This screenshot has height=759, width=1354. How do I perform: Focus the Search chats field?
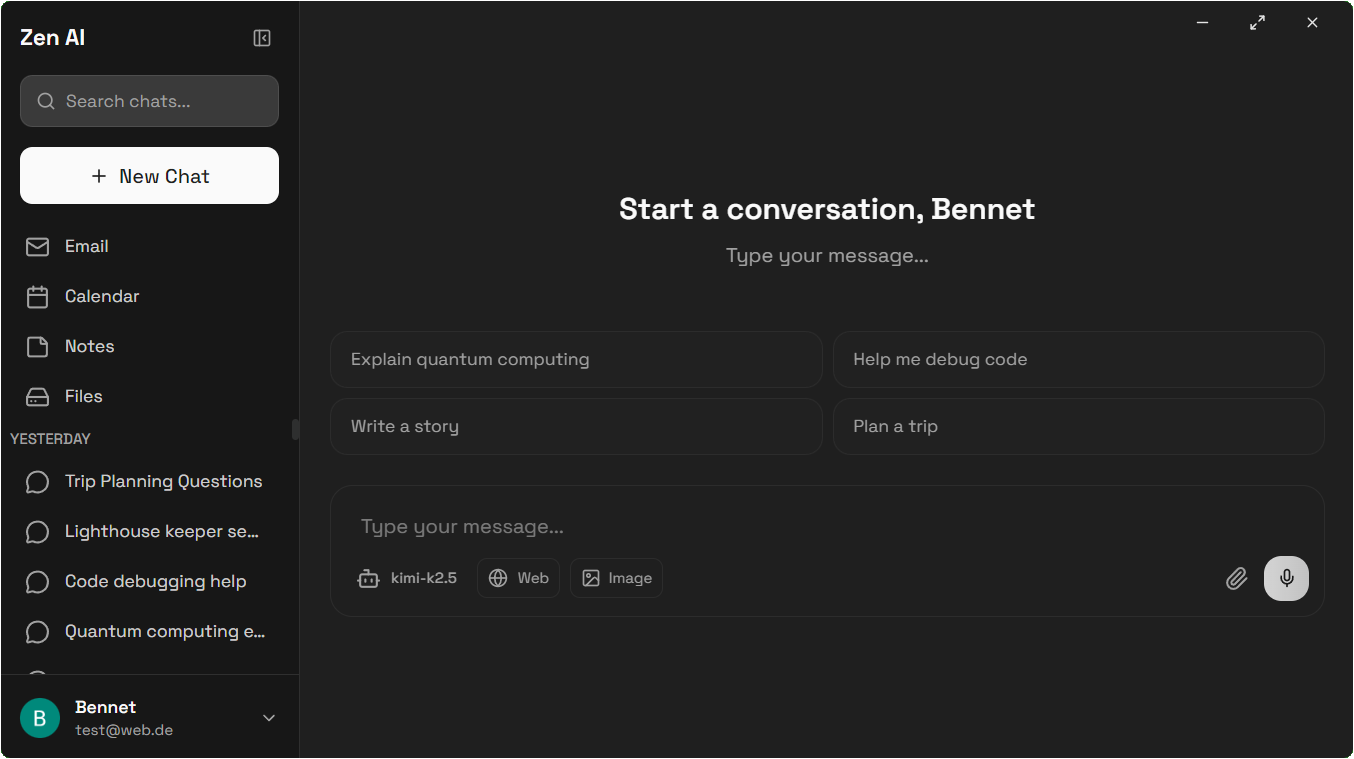pyautogui.click(x=149, y=101)
